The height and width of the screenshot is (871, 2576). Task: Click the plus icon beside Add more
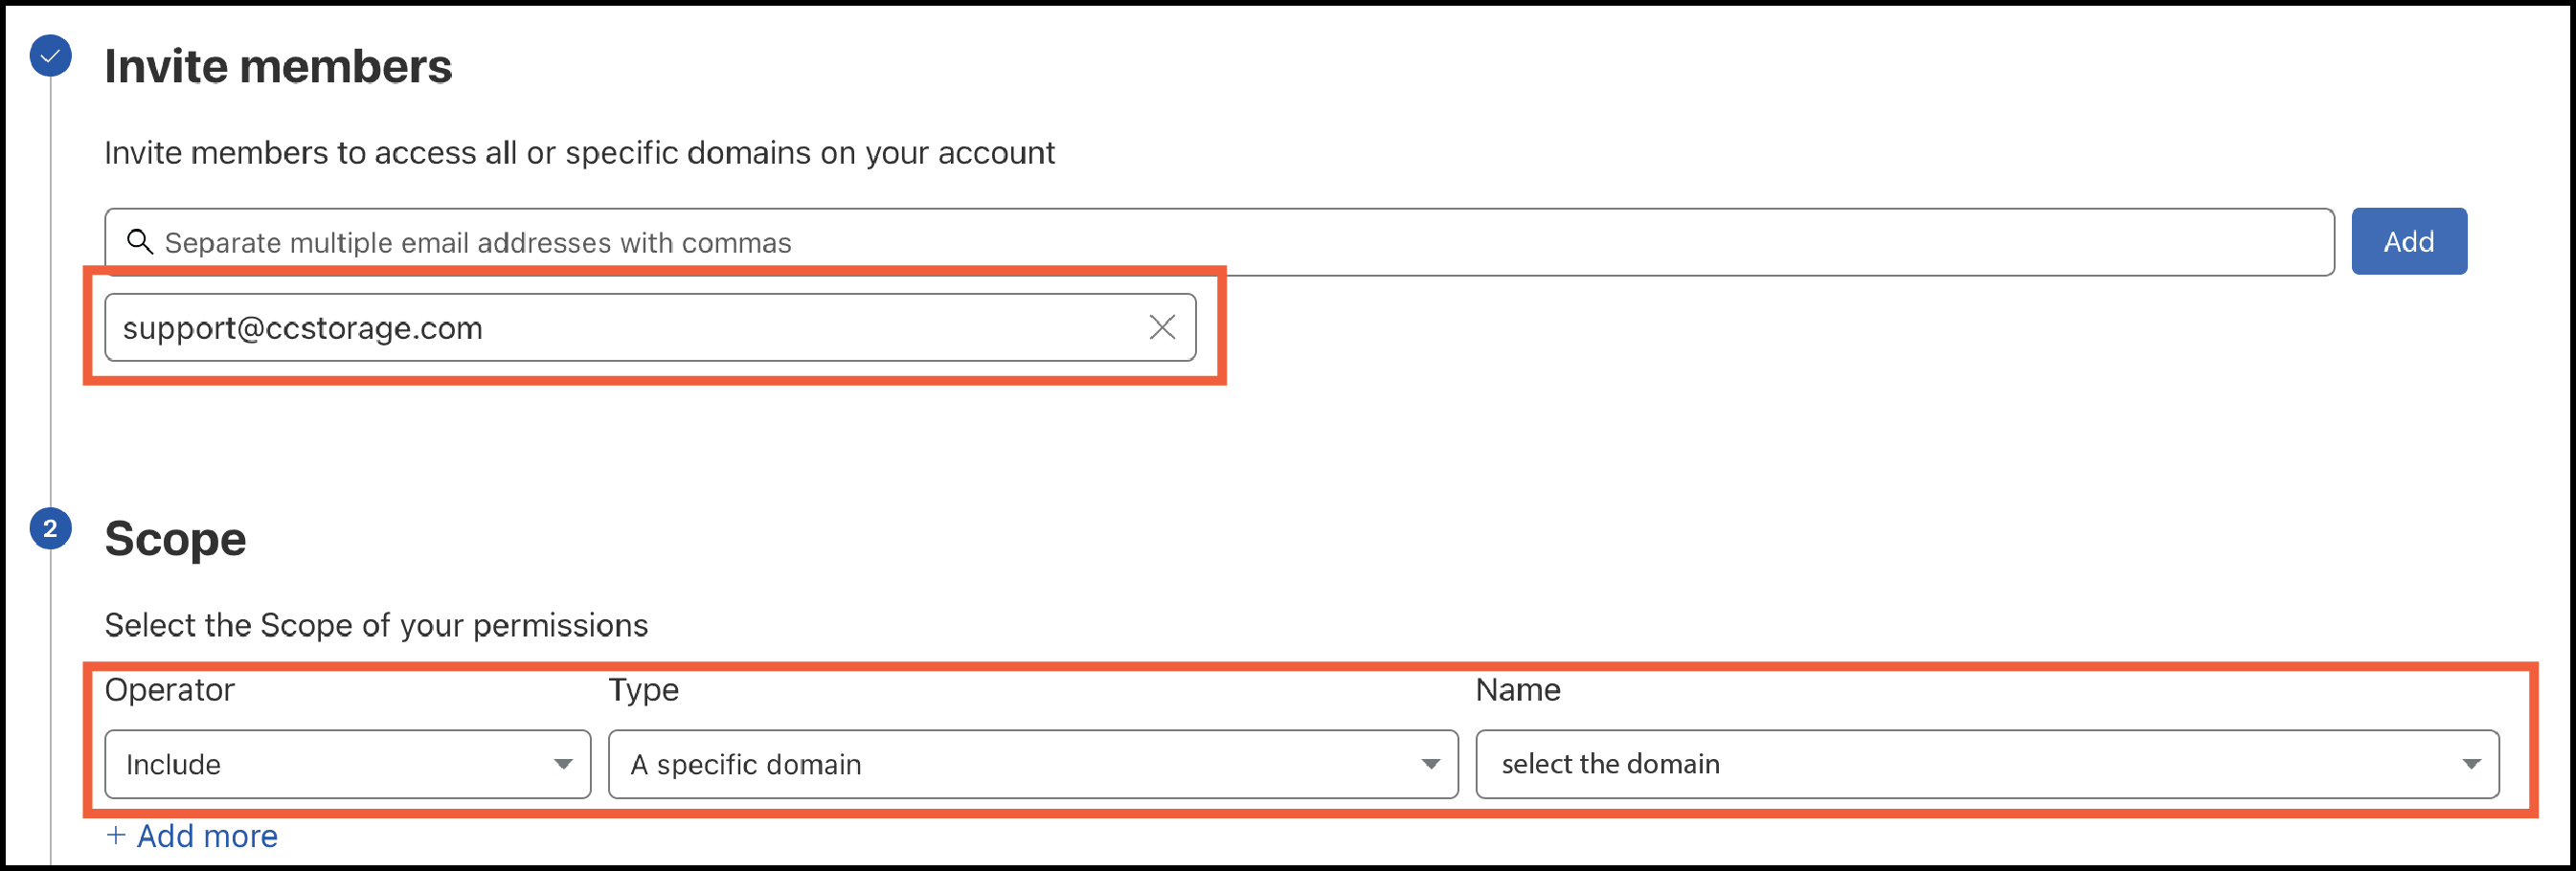pos(116,835)
